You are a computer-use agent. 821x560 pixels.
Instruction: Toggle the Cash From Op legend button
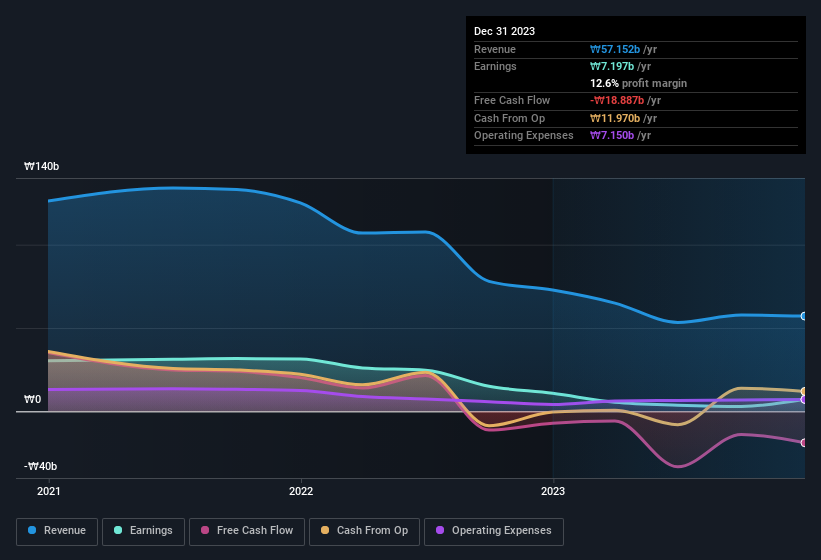[x=364, y=531]
